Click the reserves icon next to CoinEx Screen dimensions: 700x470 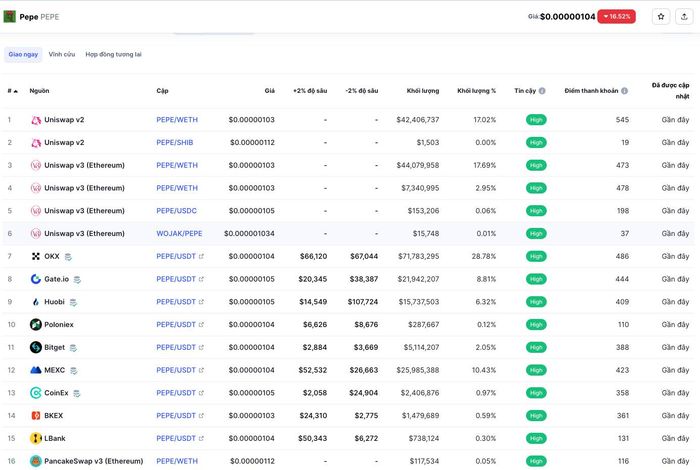(77, 393)
